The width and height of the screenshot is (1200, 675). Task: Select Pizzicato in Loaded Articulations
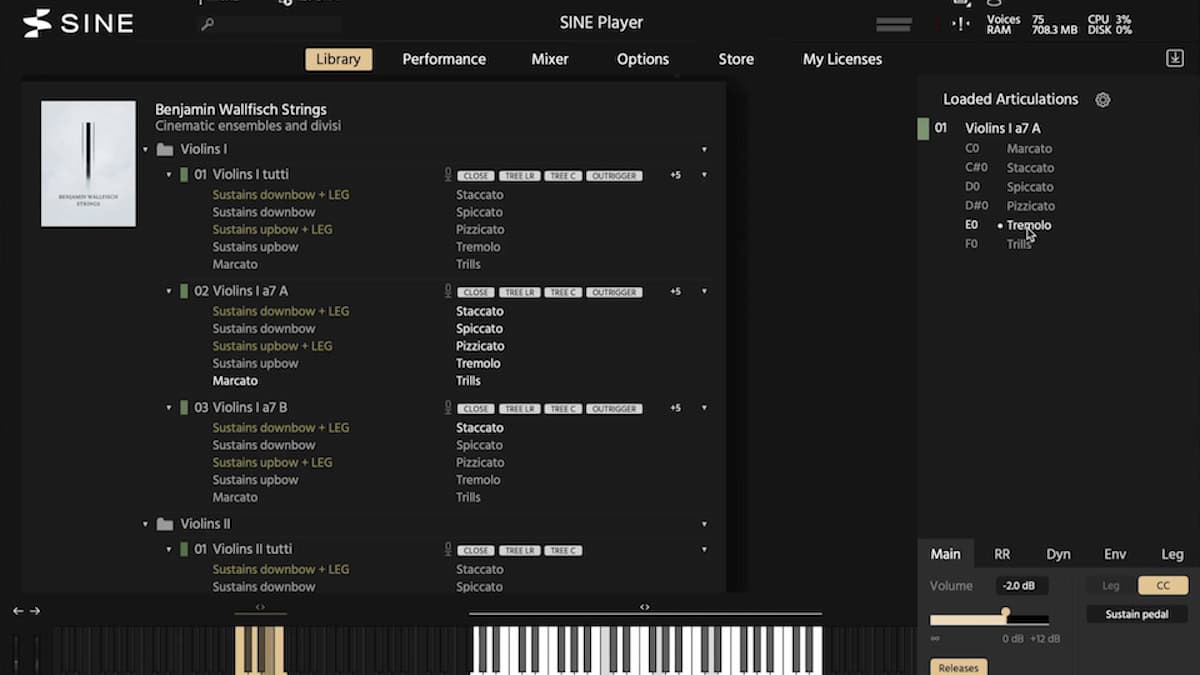(x=1030, y=206)
